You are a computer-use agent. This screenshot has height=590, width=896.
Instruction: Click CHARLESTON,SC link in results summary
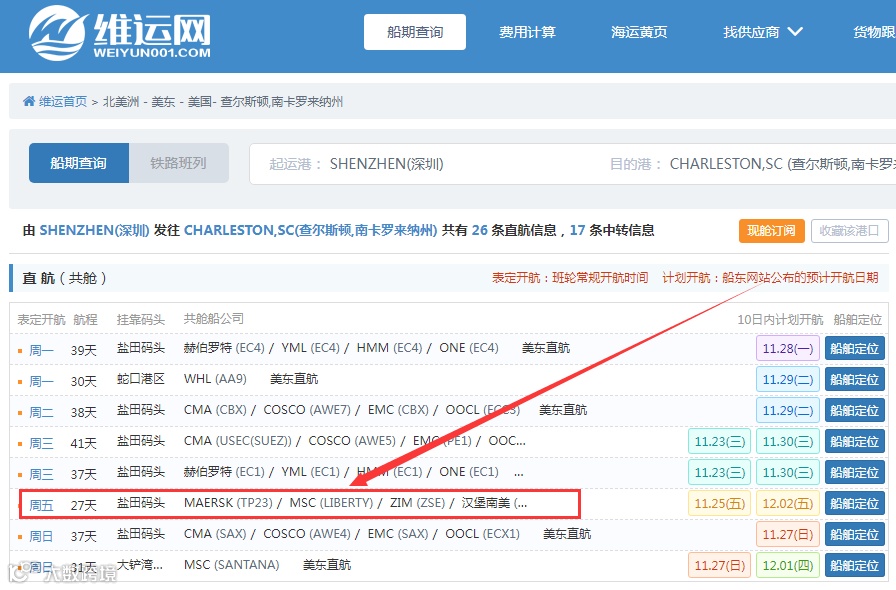pyautogui.click(x=310, y=230)
